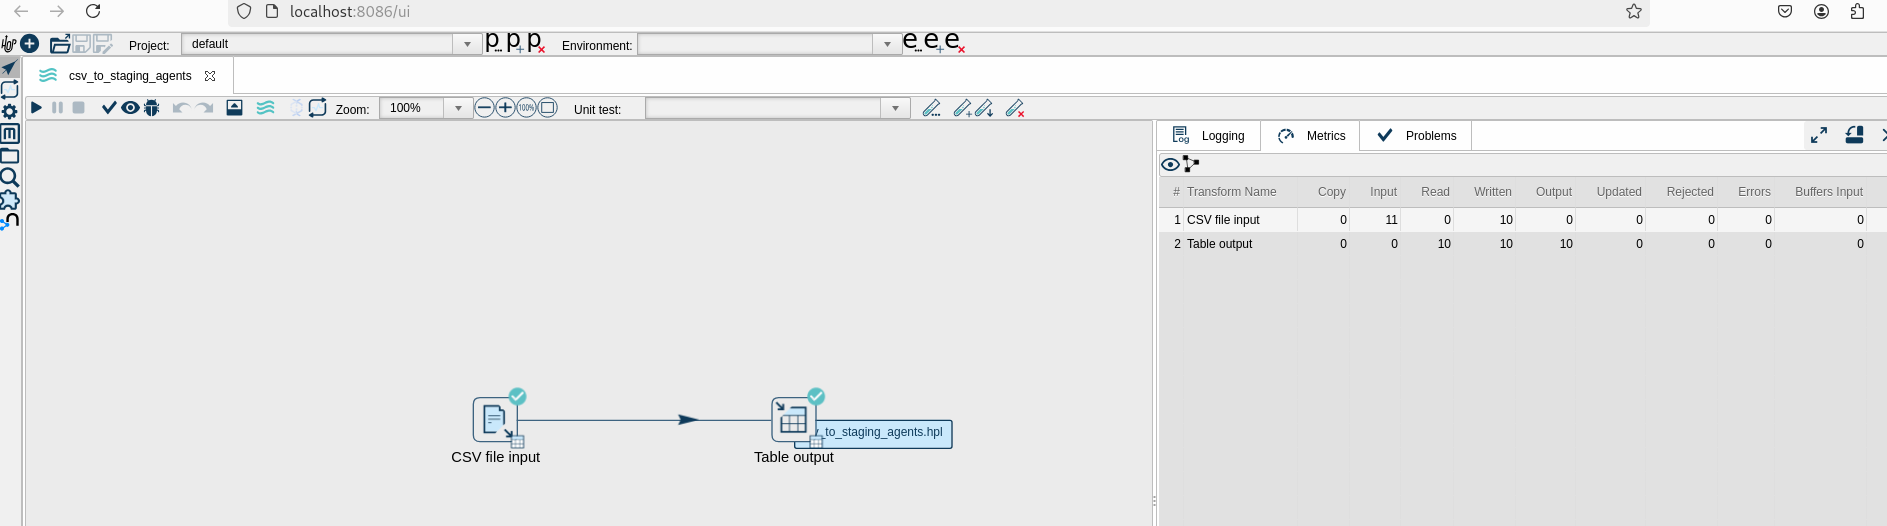Open the metadata perspective in left sidebar
This screenshot has width=1887, height=526.
(x=10, y=134)
